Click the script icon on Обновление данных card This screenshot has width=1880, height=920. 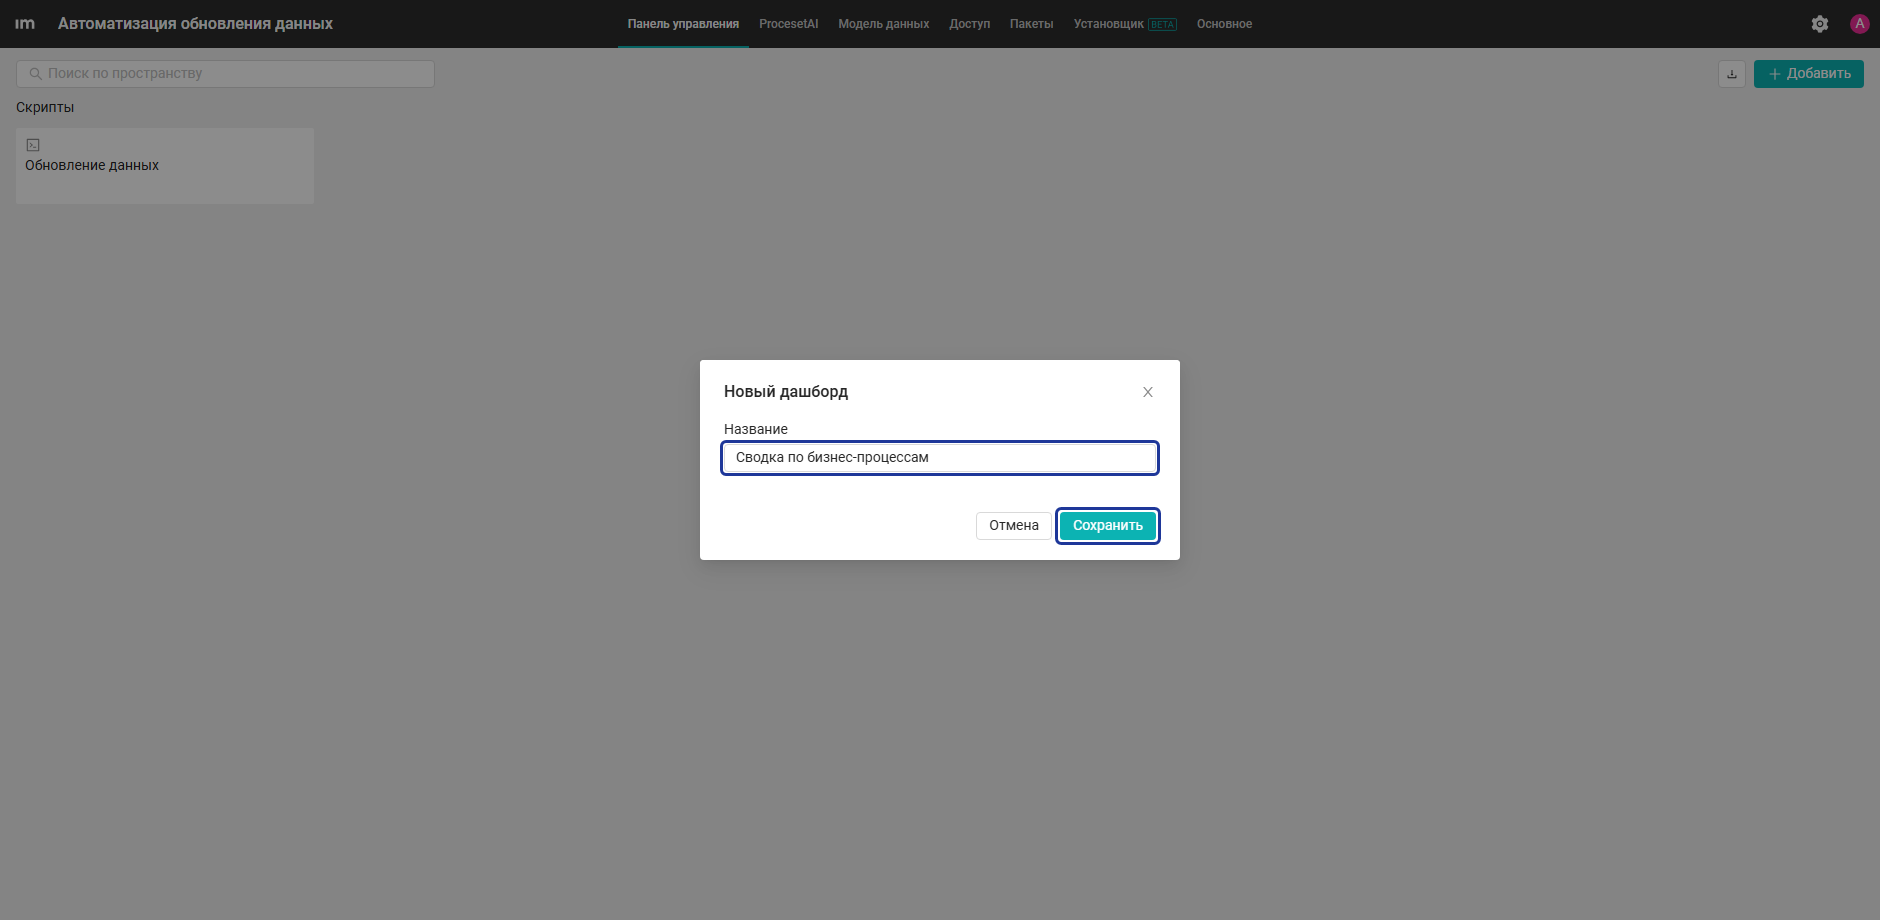33,145
